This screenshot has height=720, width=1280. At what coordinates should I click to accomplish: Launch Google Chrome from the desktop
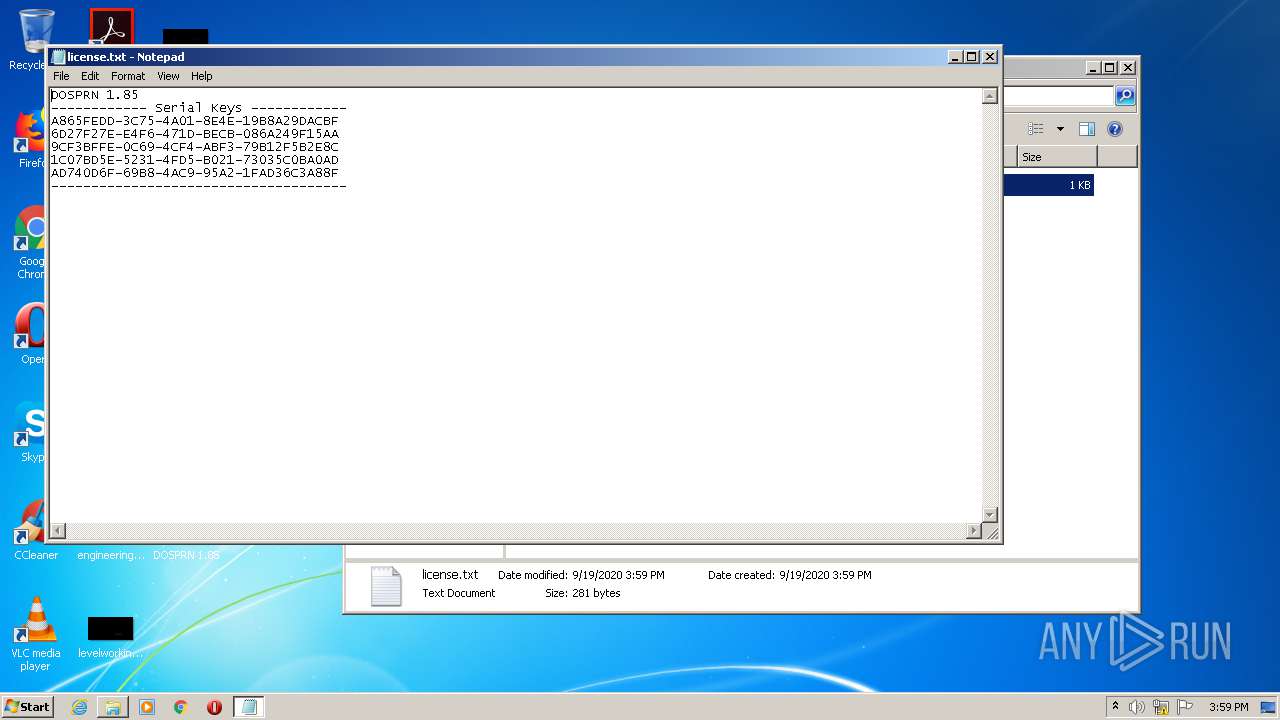(30, 240)
